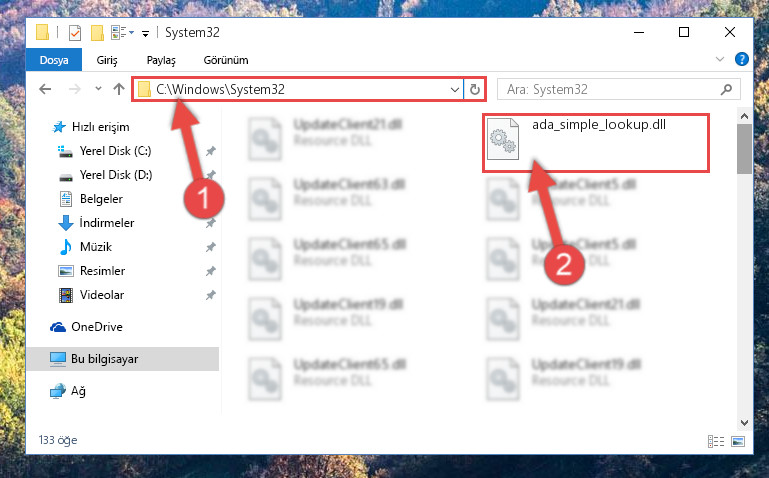Viewport: 769px width, 478px height.
Task: Select OneDrive in navigation pane
Action: coord(97,327)
